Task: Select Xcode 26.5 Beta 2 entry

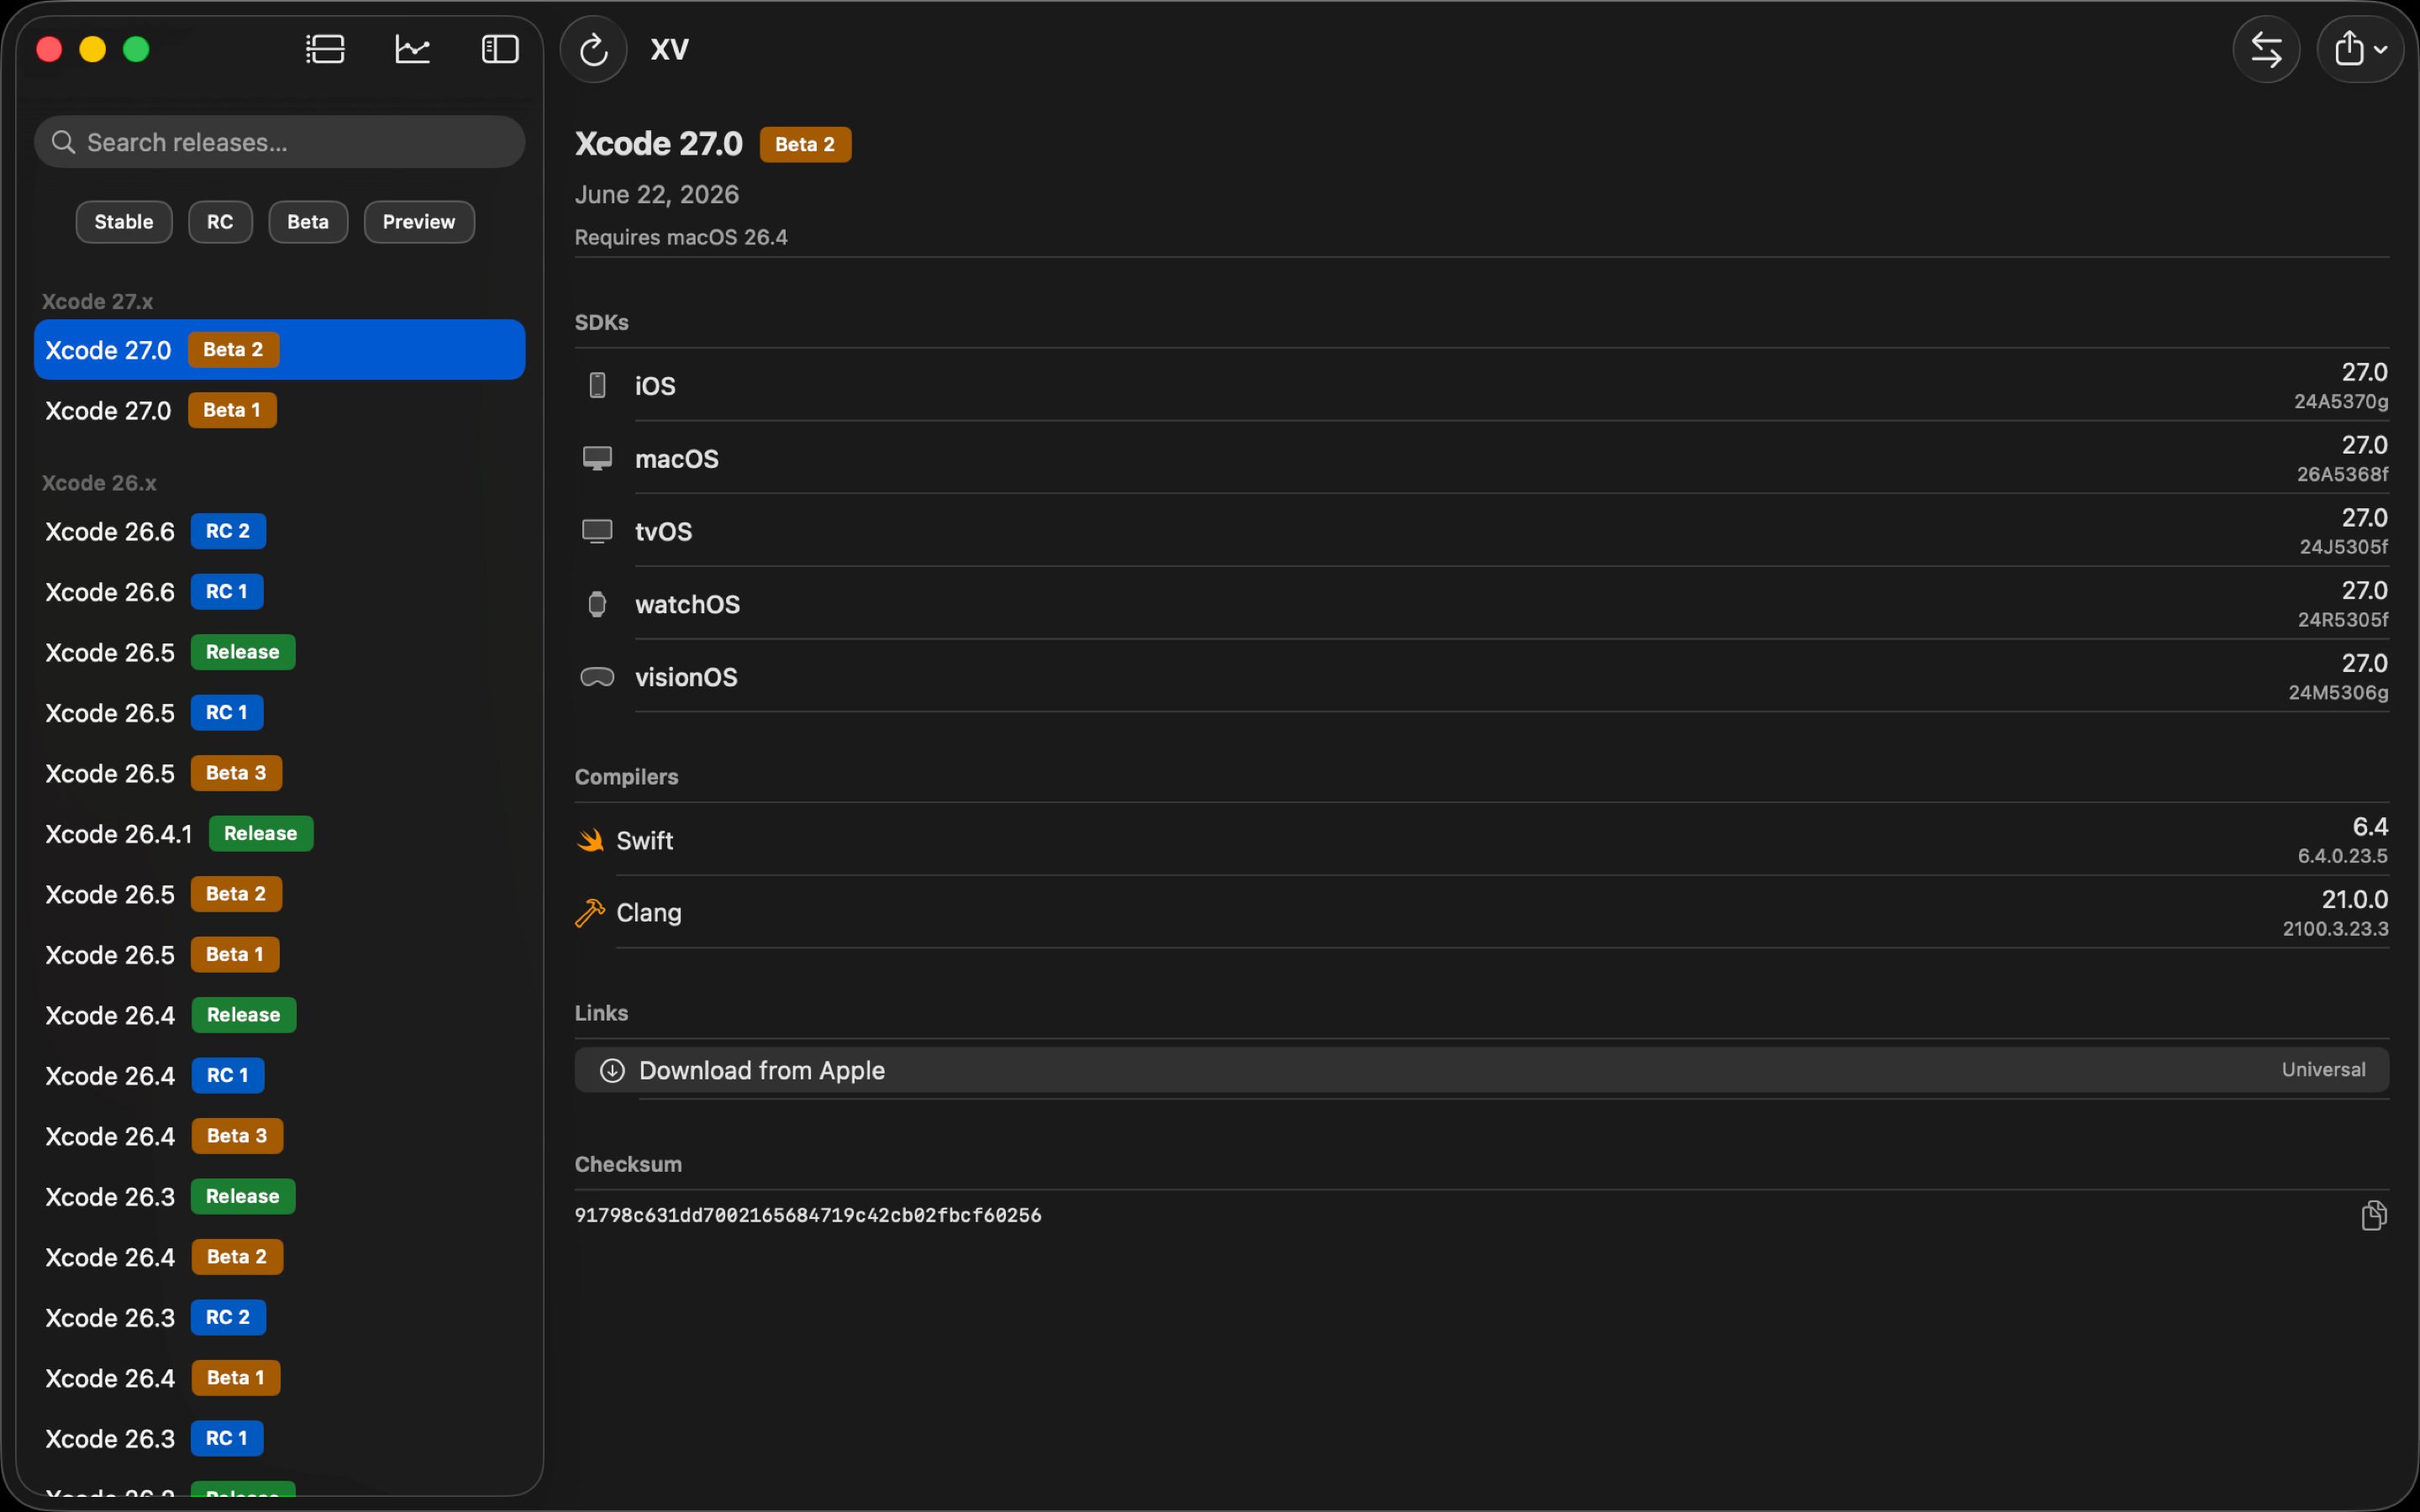Action: click(280, 894)
